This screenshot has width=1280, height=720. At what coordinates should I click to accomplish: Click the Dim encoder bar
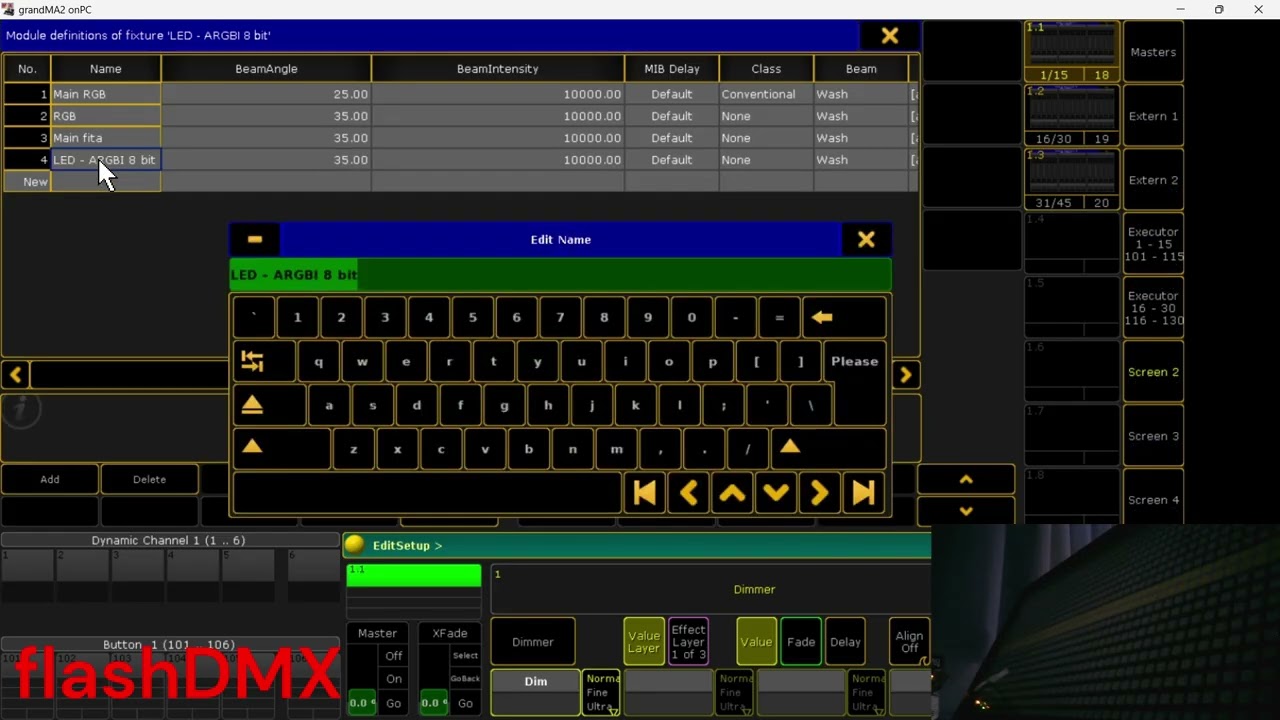tap(536, 692)
